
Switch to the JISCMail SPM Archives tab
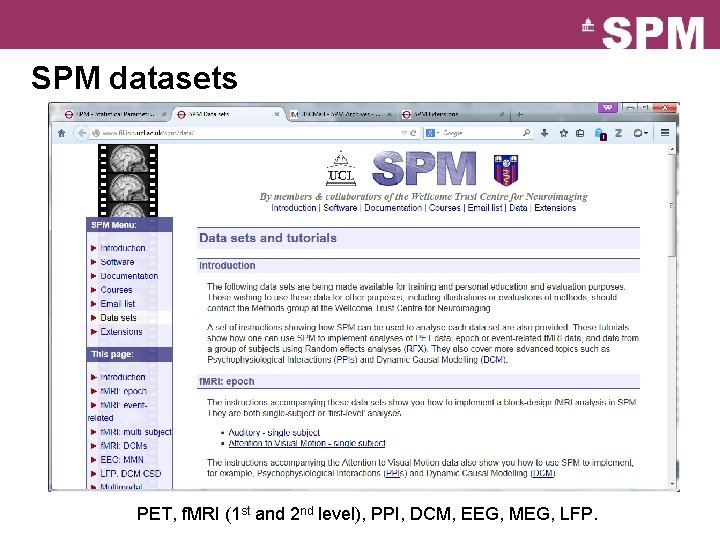point(340,114)
